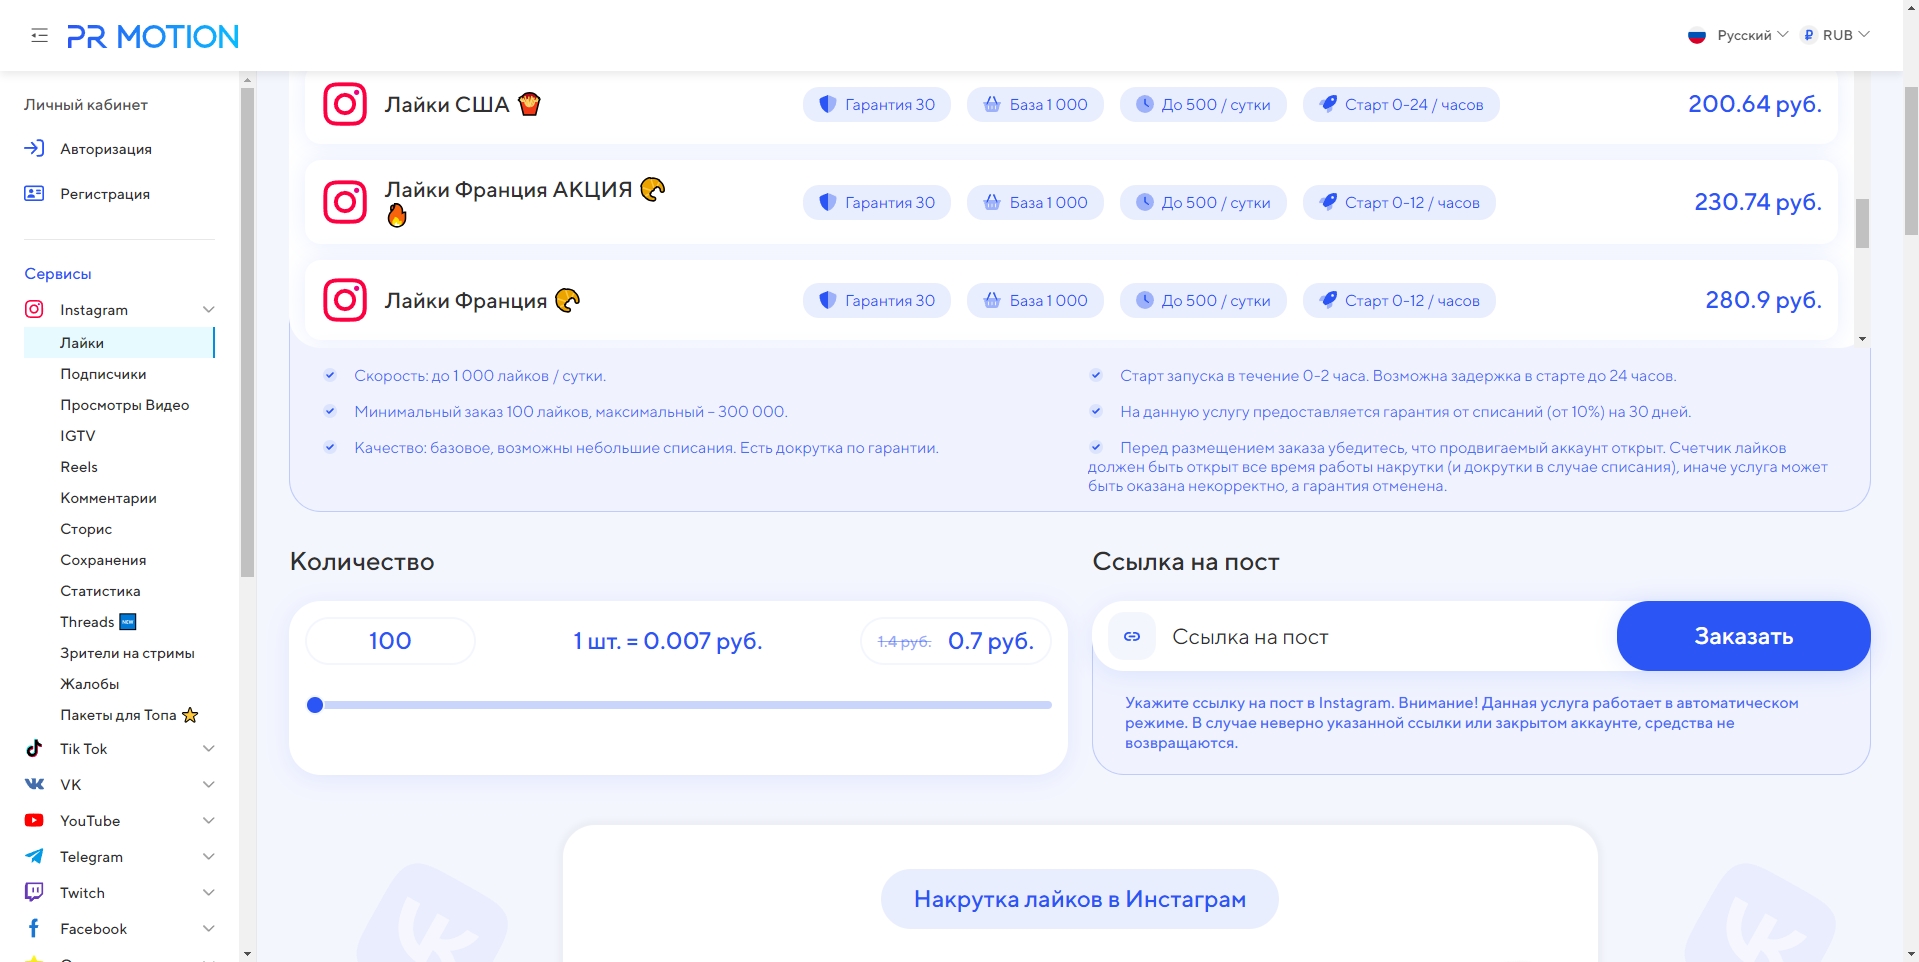Expand the Tik Tok services section

coord(209,748)
